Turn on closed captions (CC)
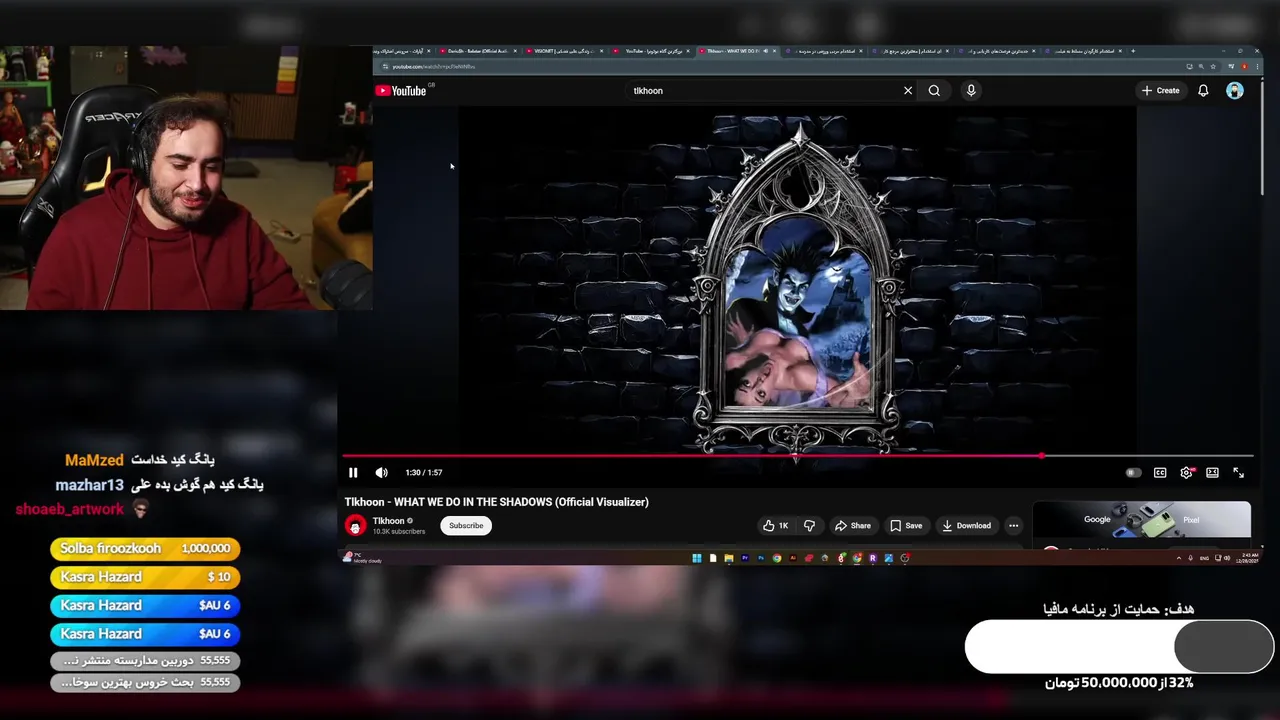 click(x=1160, y=473)
